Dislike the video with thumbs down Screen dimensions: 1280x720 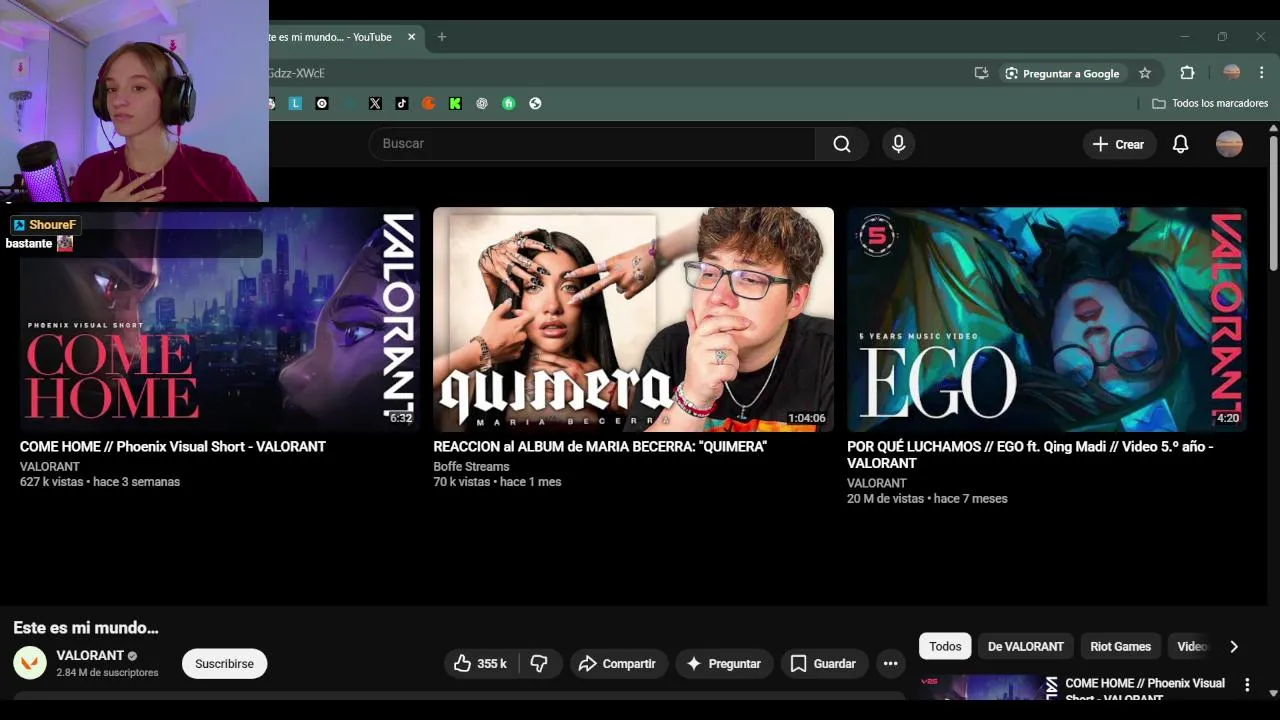click(540, 664)
